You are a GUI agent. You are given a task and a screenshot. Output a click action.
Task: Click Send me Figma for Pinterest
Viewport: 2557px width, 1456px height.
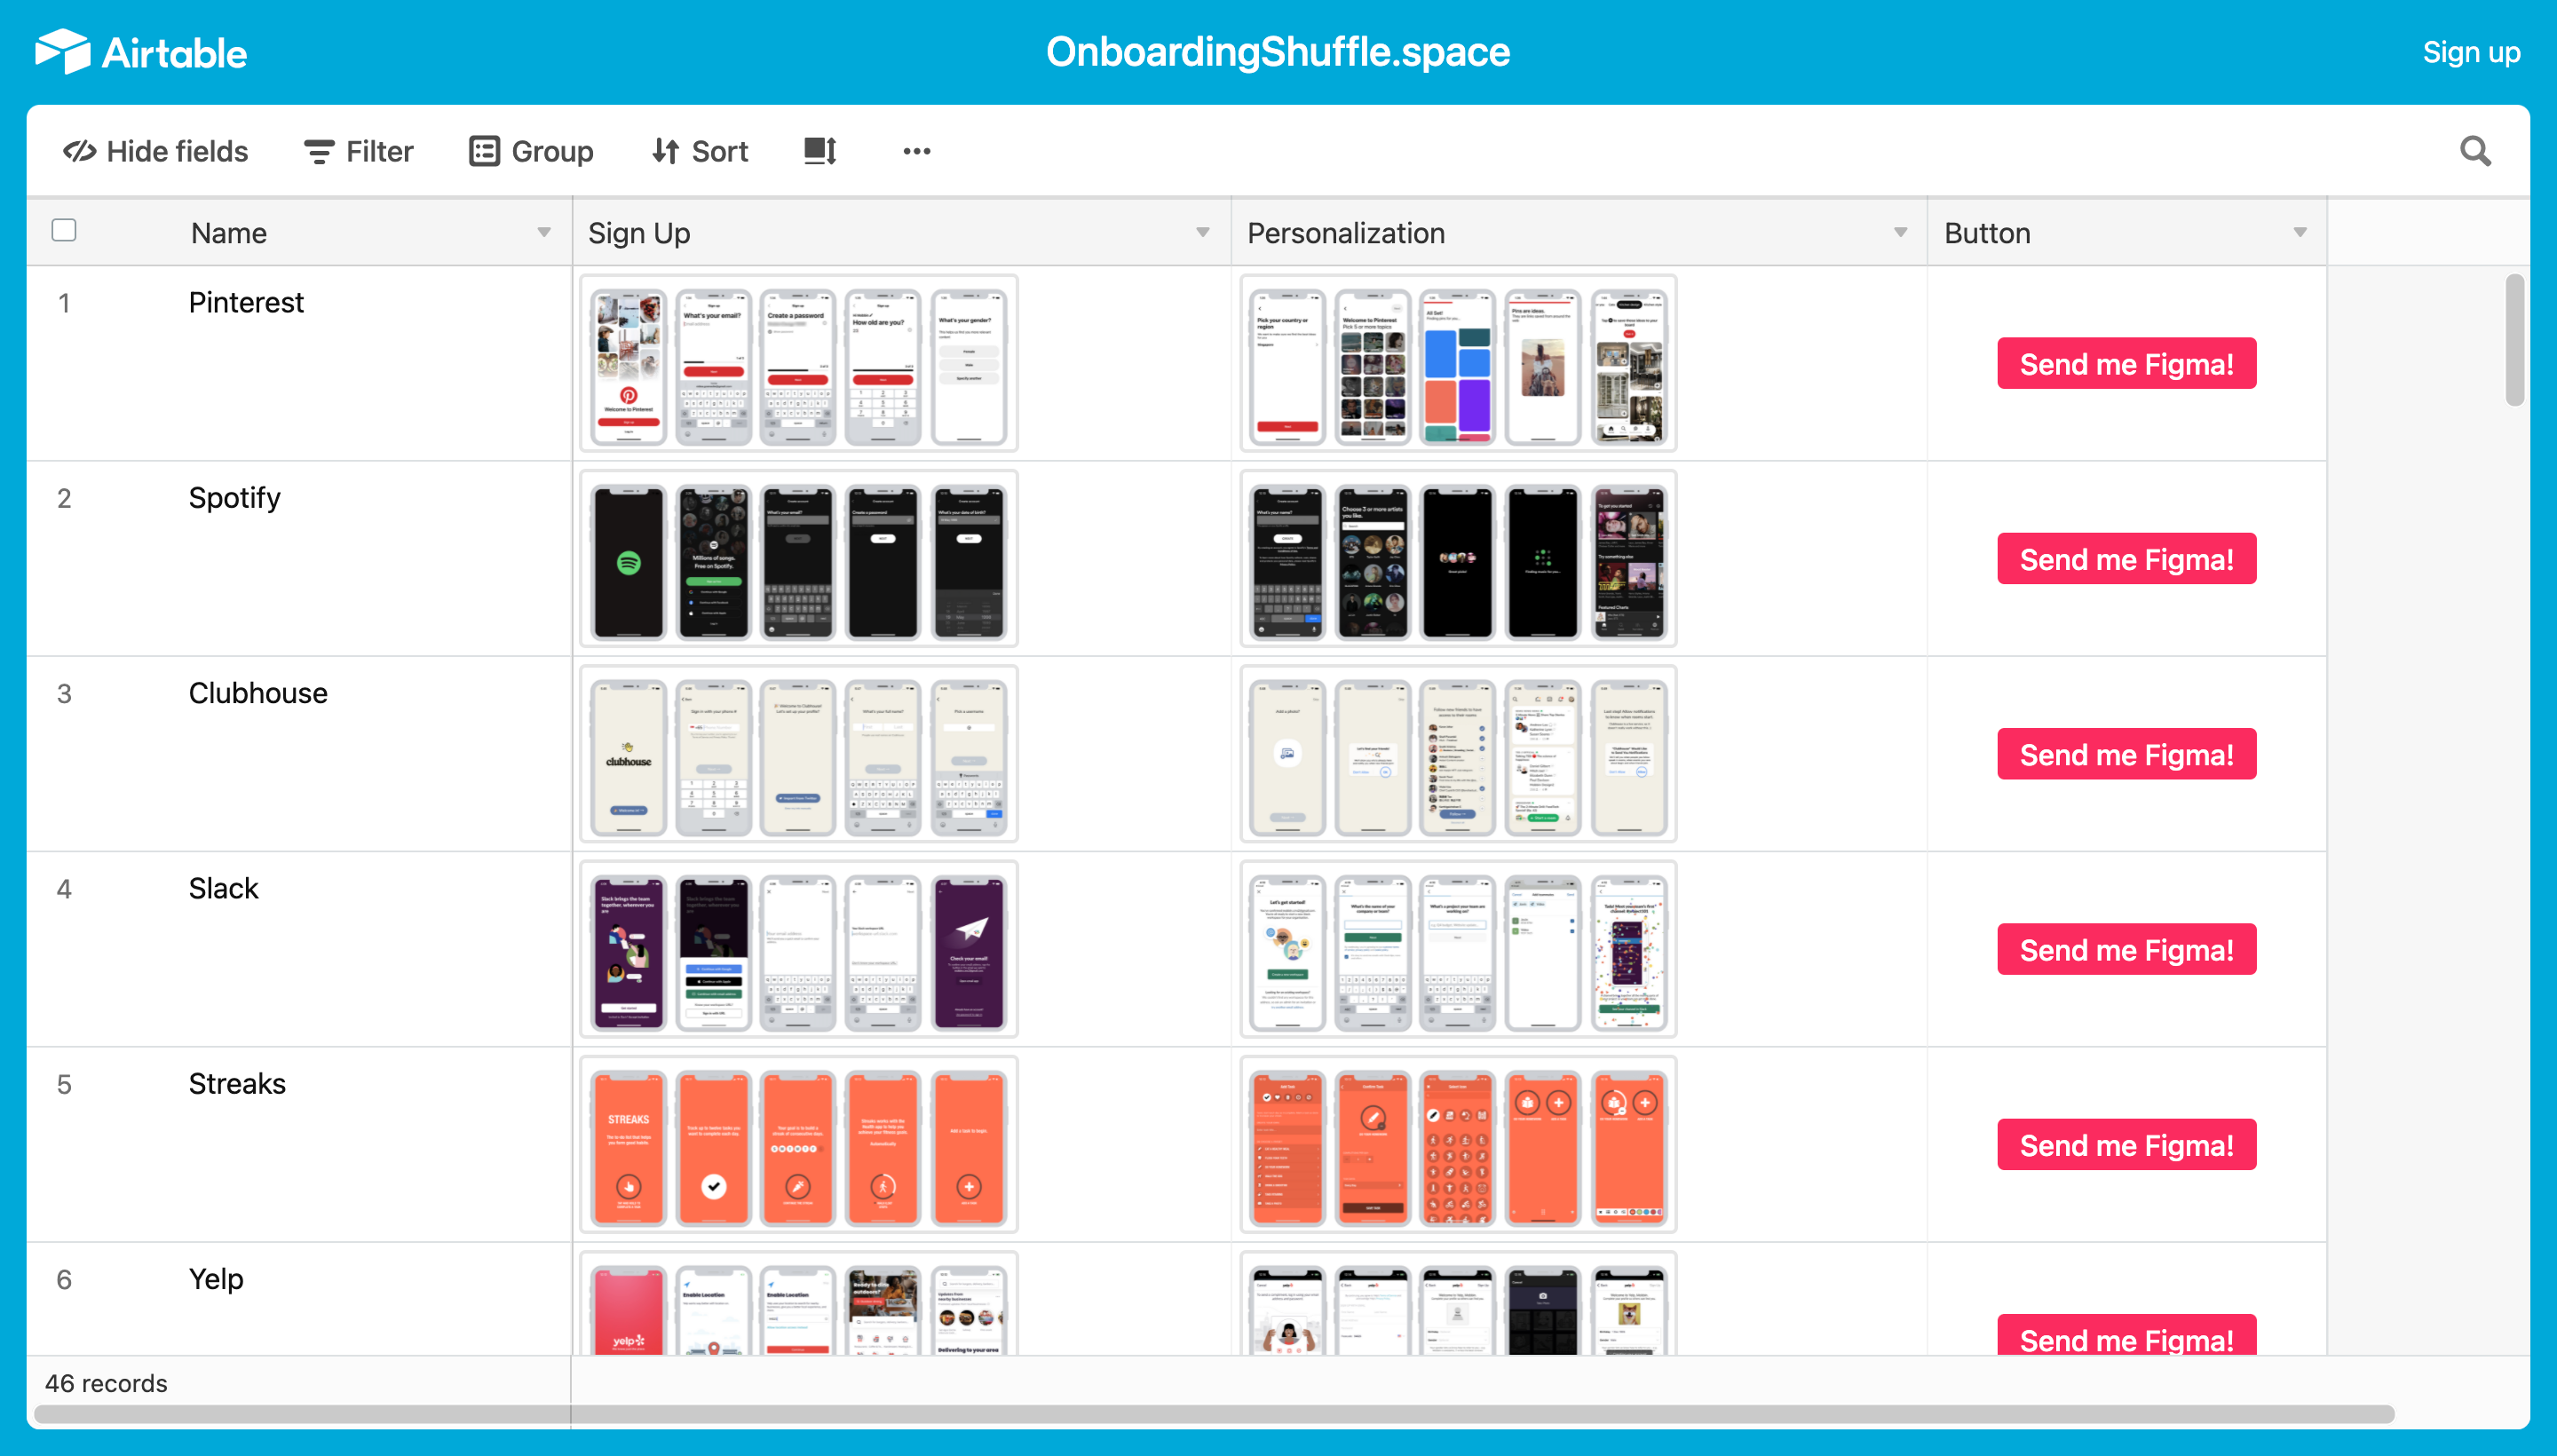pos(2125,363)
